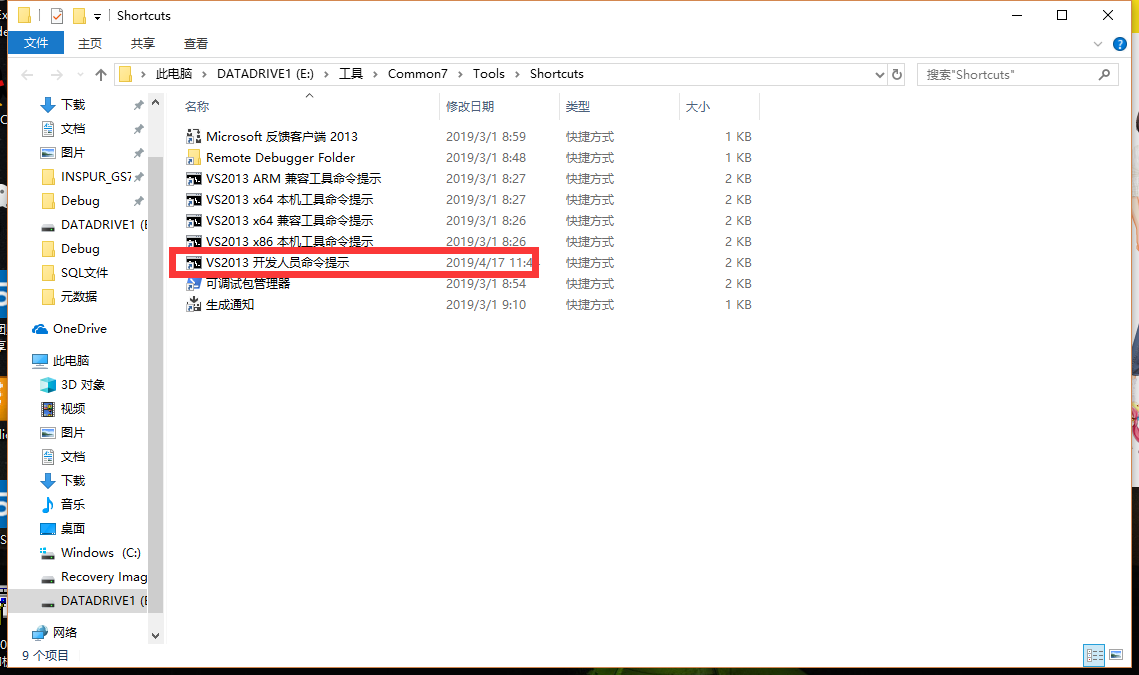1139x675 pixels.
Task: Select the Remote Debugger Folder icon
Action: tap(193, 158)
